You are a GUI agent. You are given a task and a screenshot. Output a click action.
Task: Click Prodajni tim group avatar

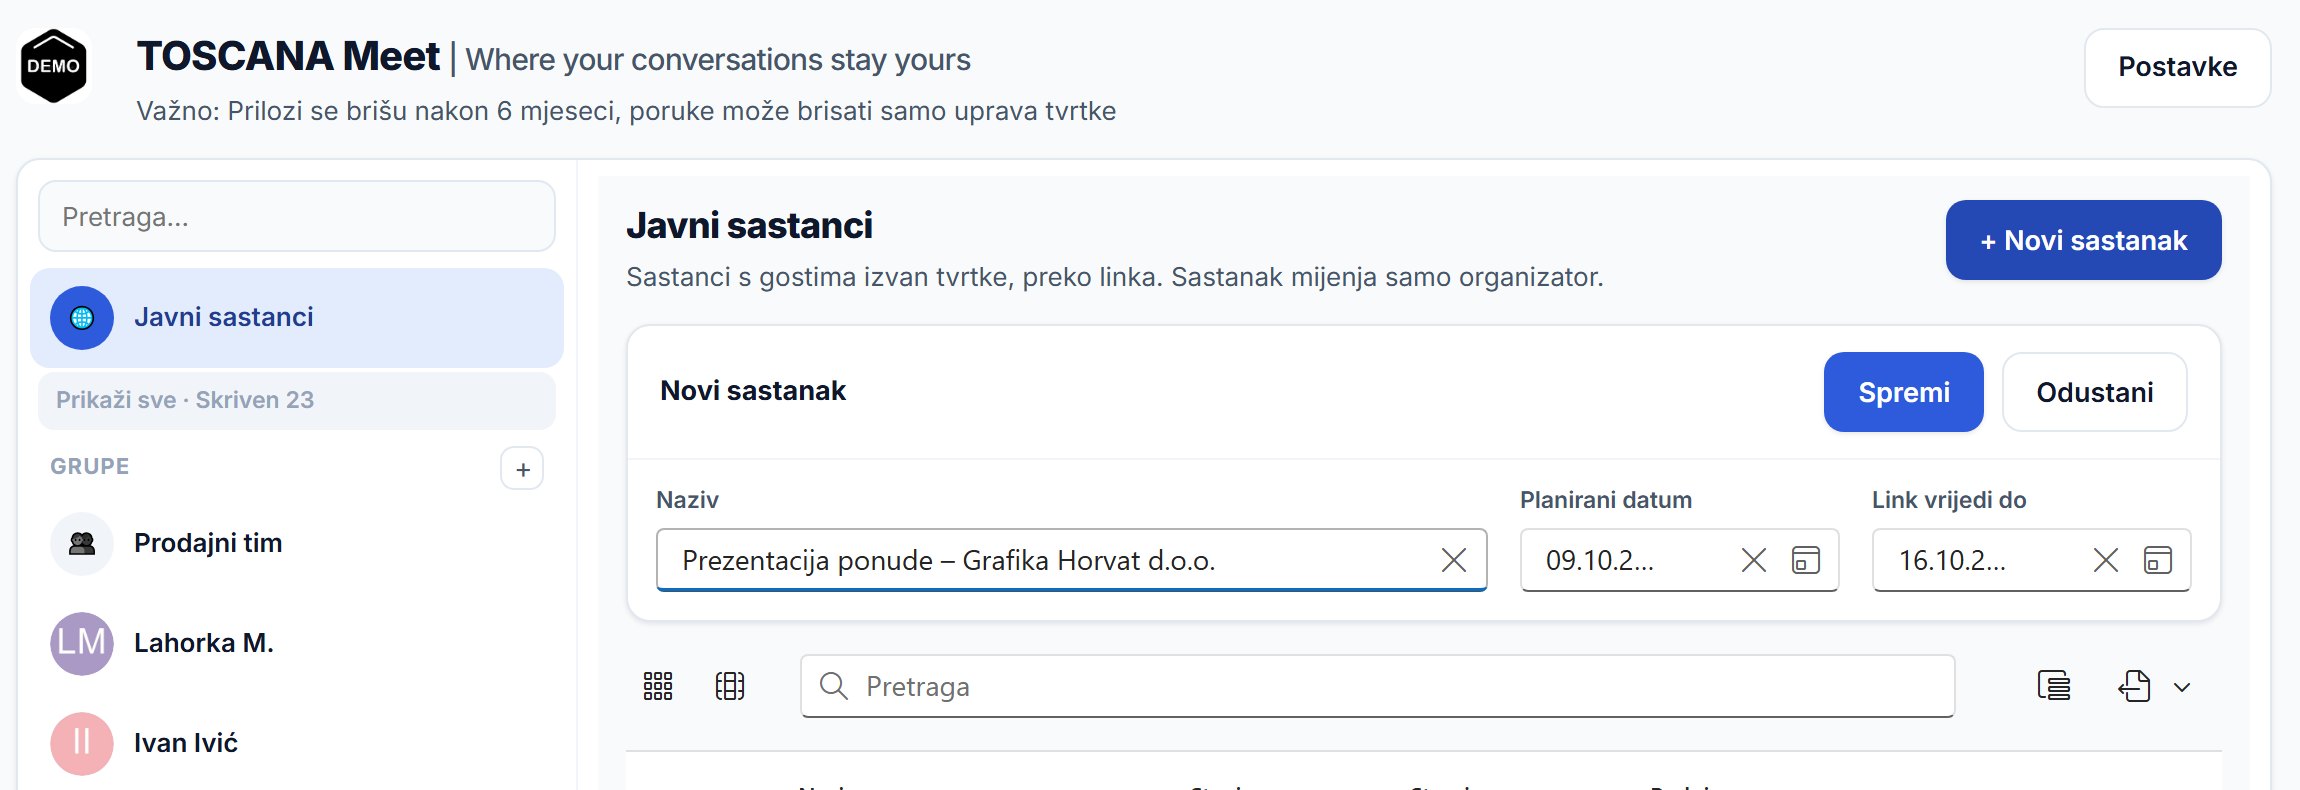tap(82, 544)
